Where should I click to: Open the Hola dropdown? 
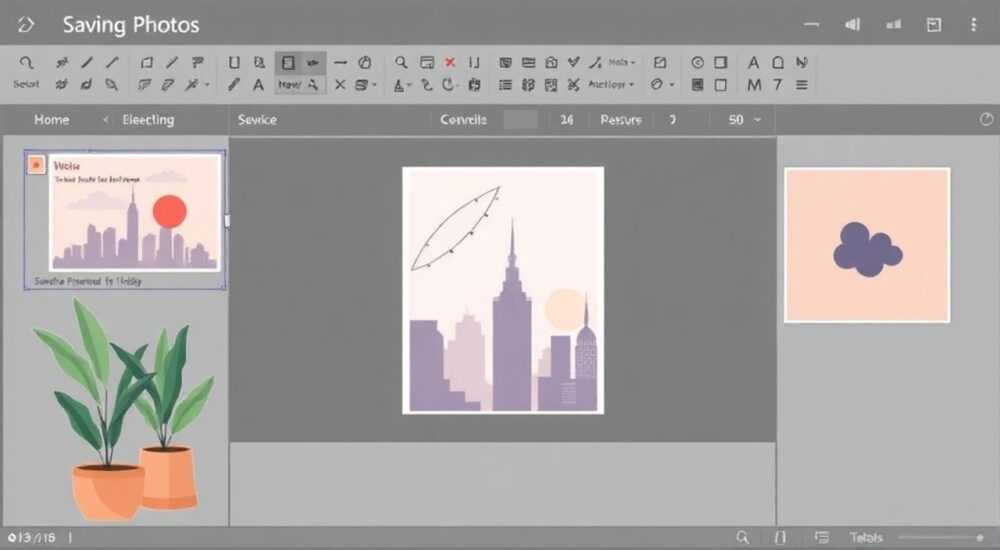coord(621,63)
